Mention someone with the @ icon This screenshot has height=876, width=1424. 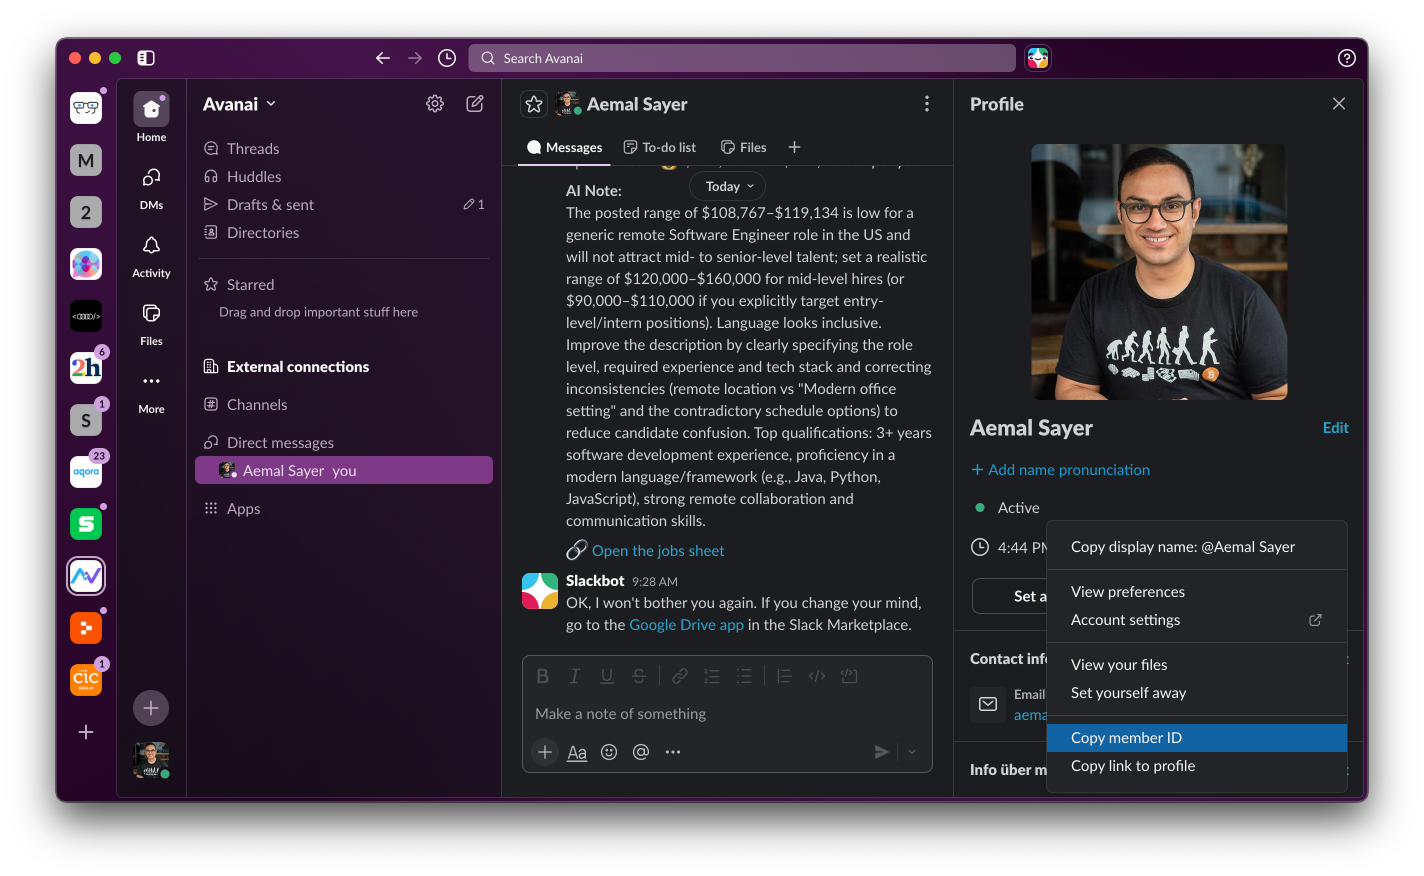click(x=641, y=752)
